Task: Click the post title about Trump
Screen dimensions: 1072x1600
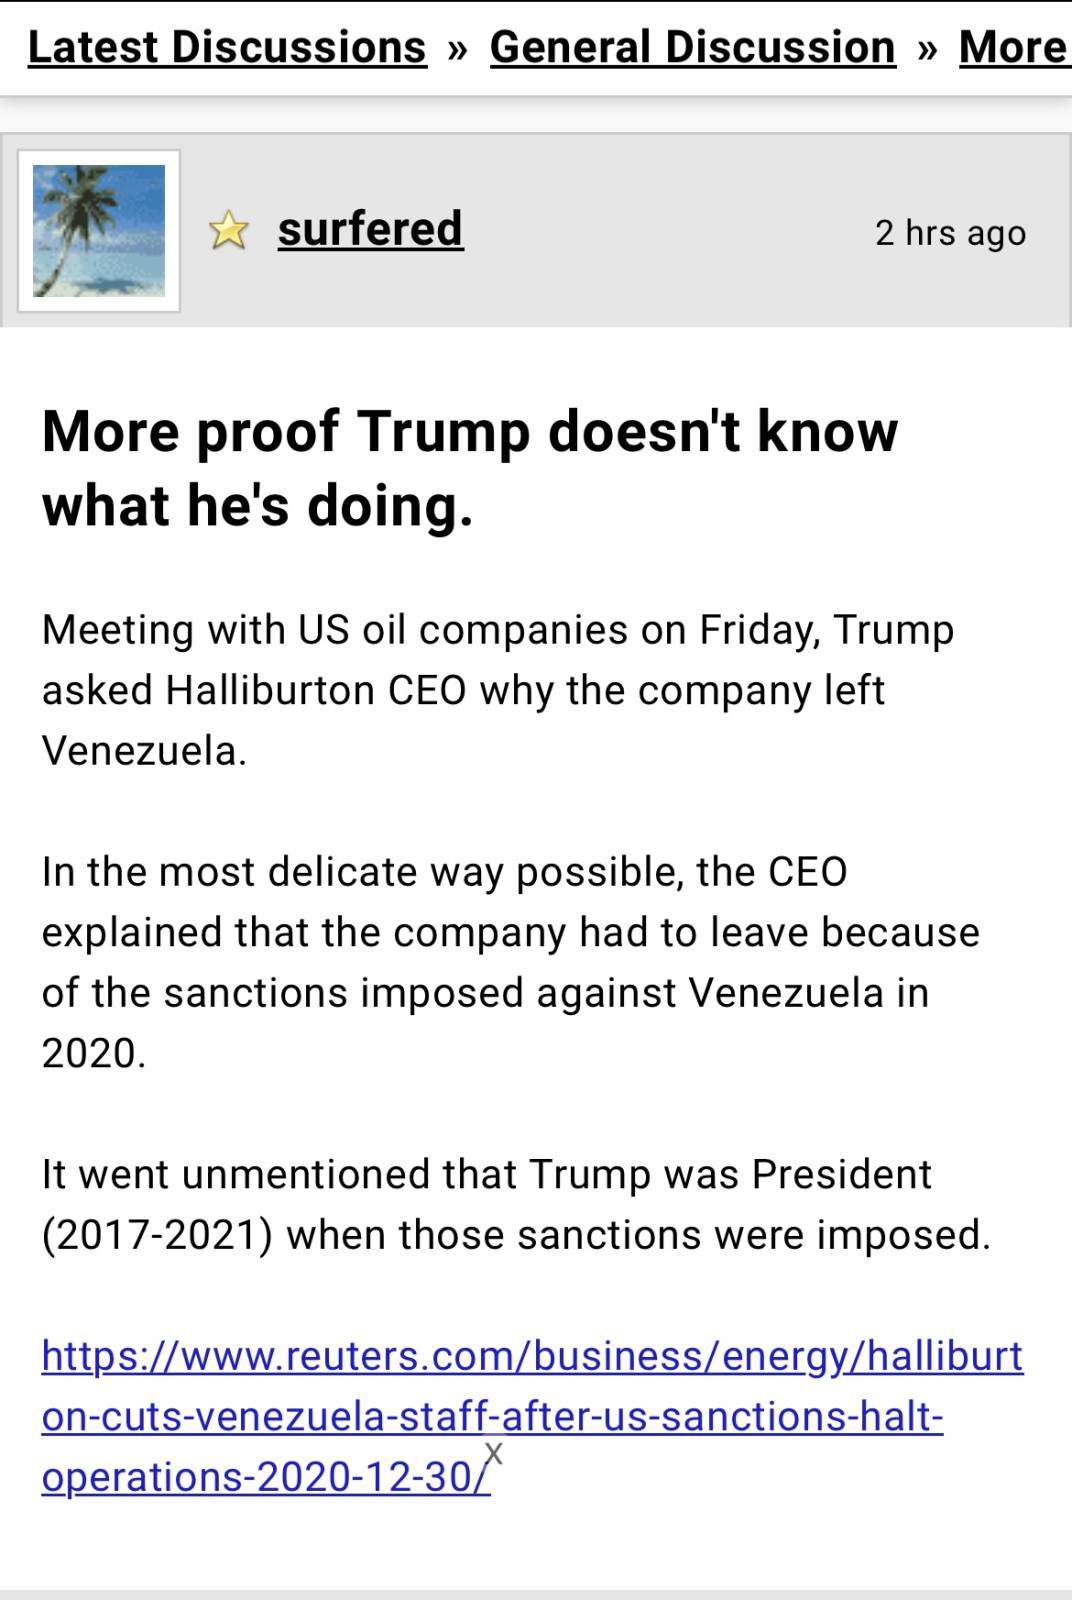Action: point(469,431)
